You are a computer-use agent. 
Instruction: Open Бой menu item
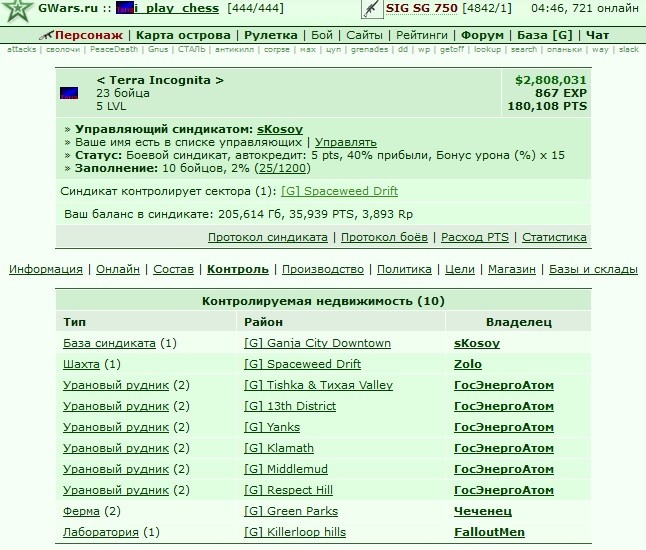(x=322, y=35)
